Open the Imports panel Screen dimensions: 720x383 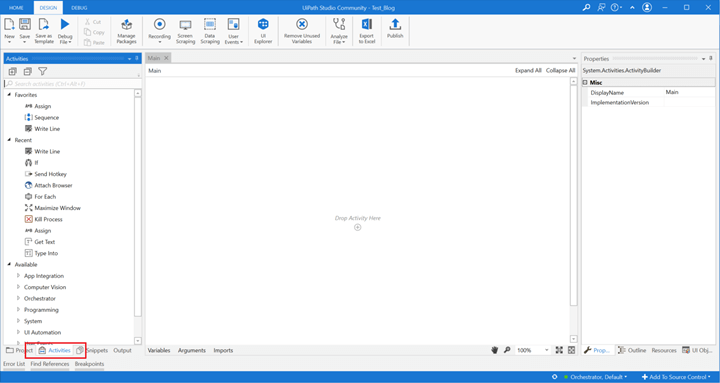tap(223, 350)
